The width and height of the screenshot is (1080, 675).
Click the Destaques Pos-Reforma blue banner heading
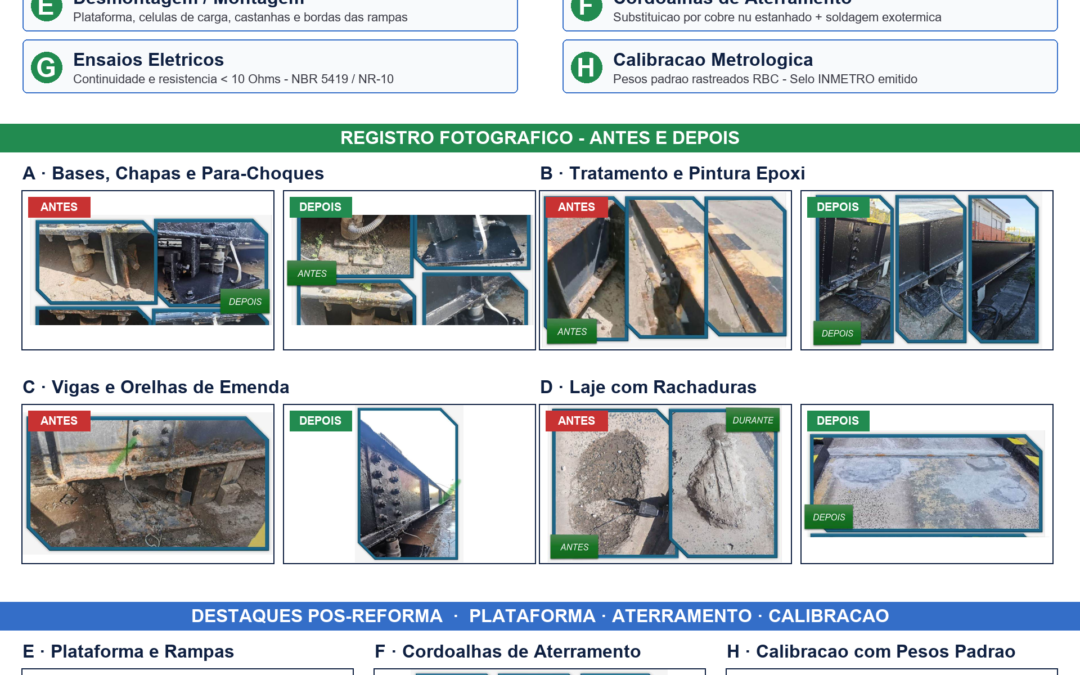tap(540, 616)
